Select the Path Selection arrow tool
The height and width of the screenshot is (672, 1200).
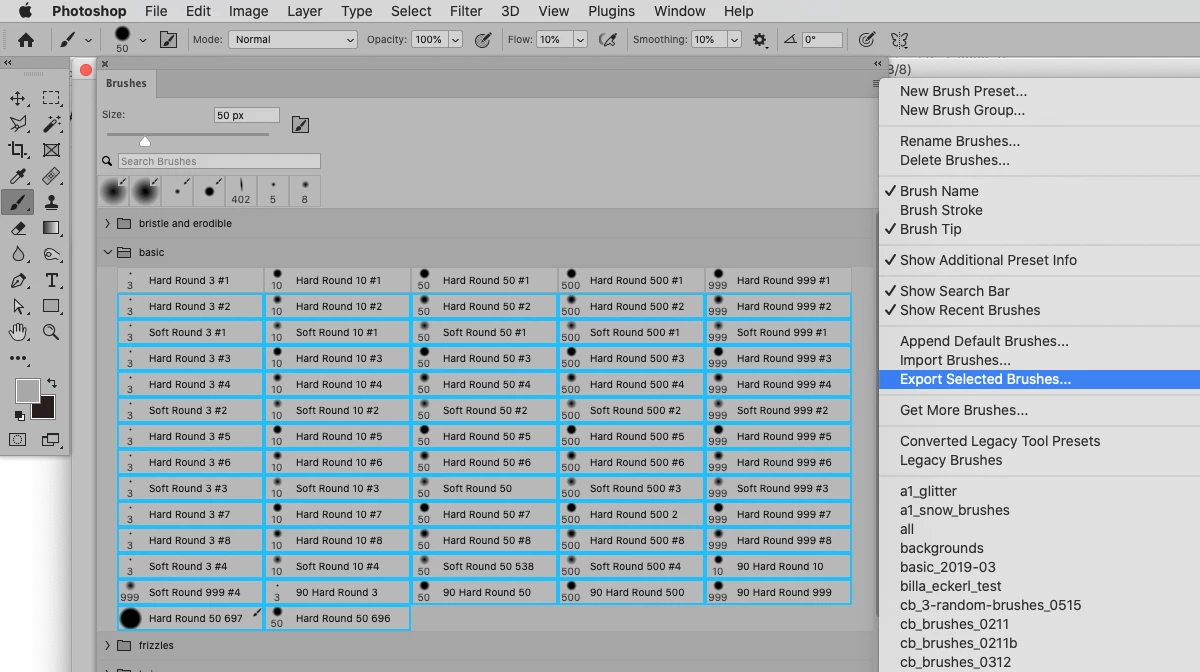coord(18,307)
